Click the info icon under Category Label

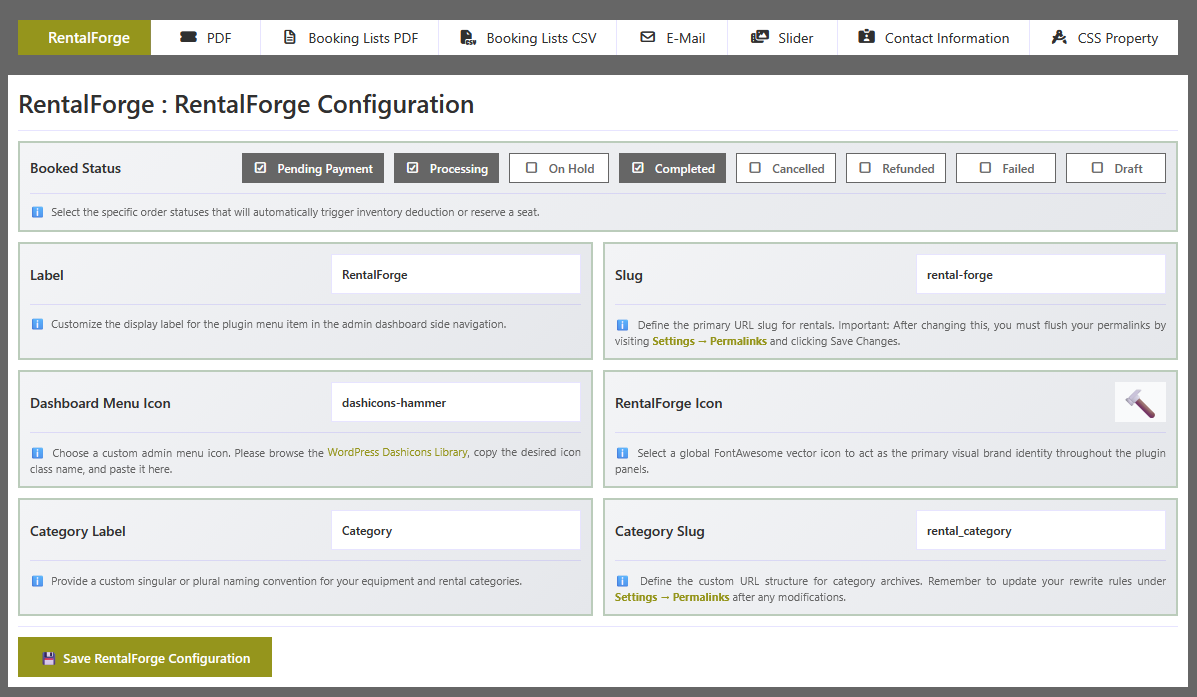coord(37,581)
